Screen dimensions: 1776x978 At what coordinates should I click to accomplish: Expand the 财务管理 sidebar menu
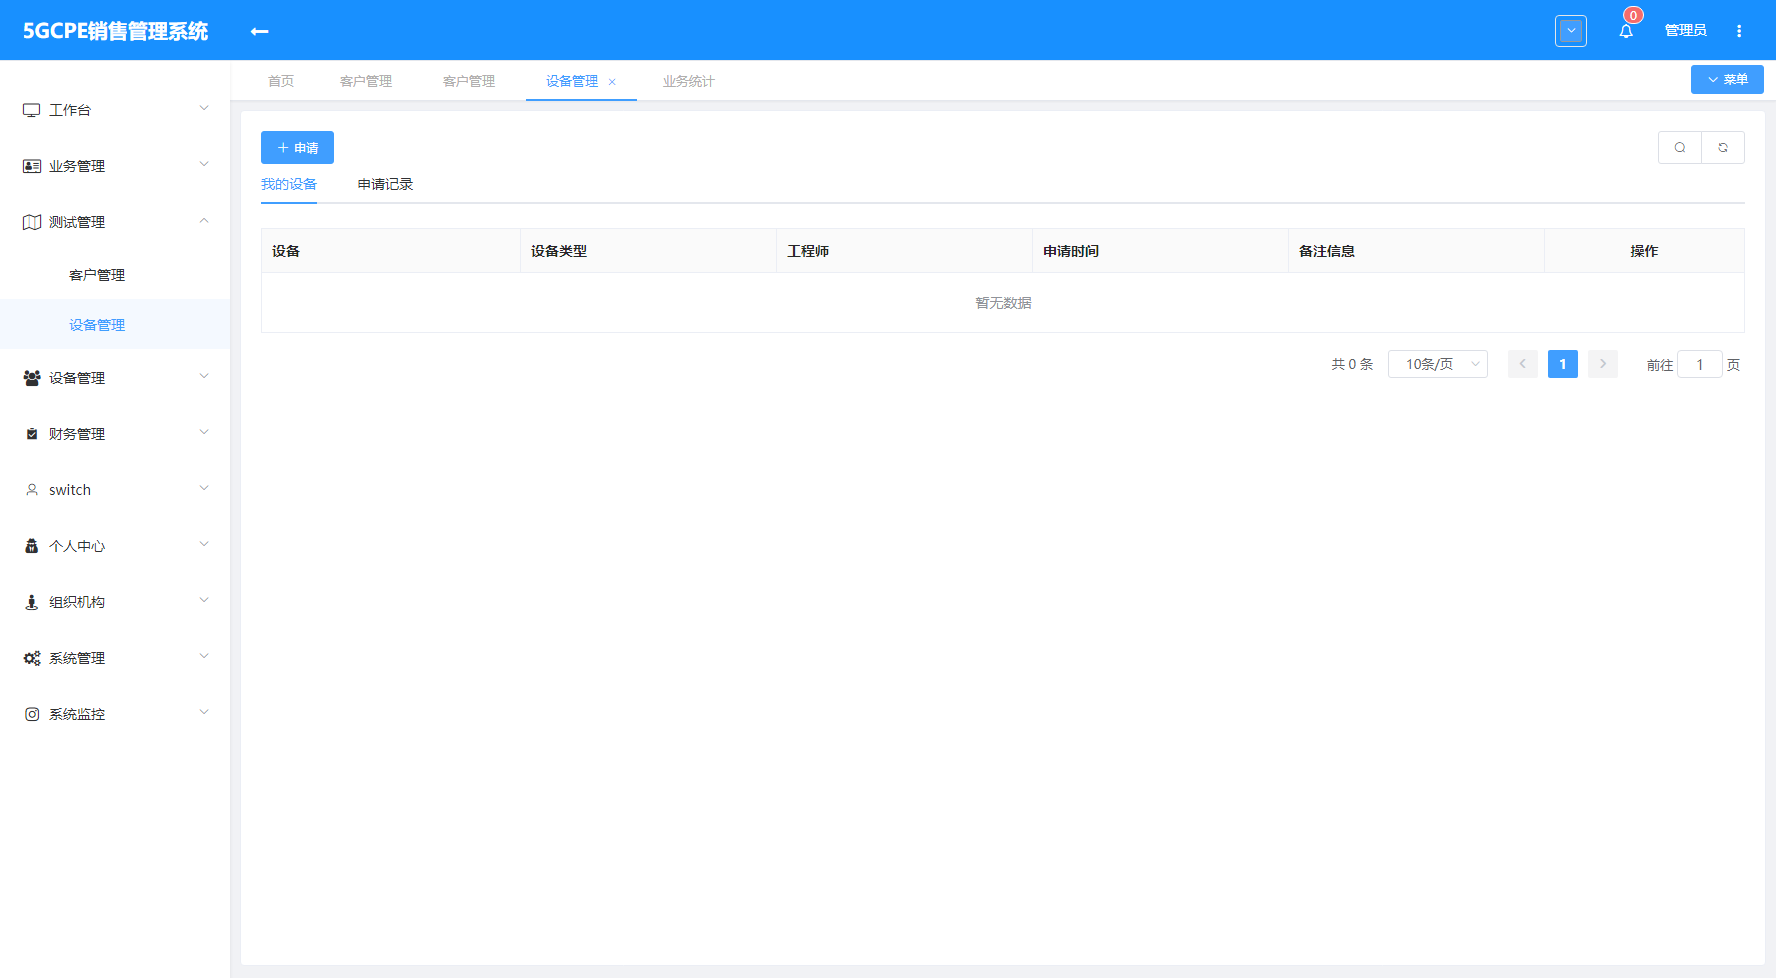coord(115,434)
